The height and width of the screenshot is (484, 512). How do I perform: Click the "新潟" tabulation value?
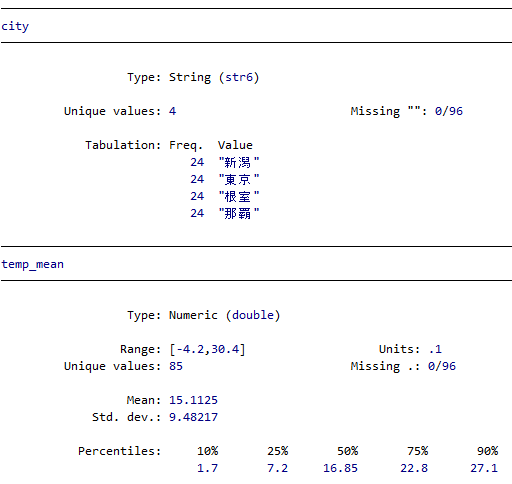pos(239,163)
